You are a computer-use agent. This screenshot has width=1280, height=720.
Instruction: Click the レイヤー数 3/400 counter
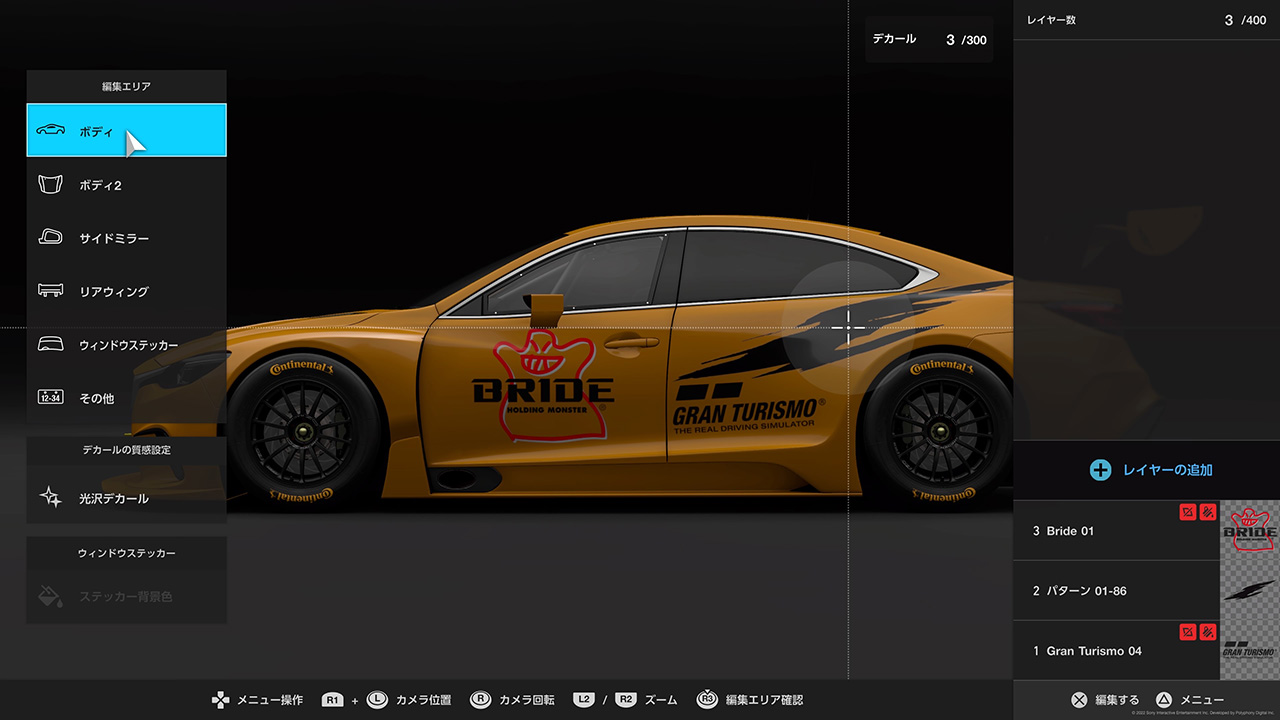(x=1146, y=20)
